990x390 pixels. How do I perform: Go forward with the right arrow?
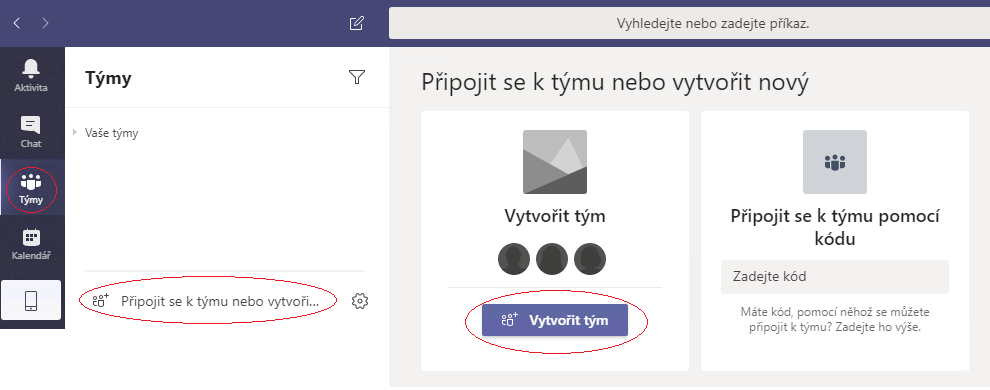(x=45, y=23)
